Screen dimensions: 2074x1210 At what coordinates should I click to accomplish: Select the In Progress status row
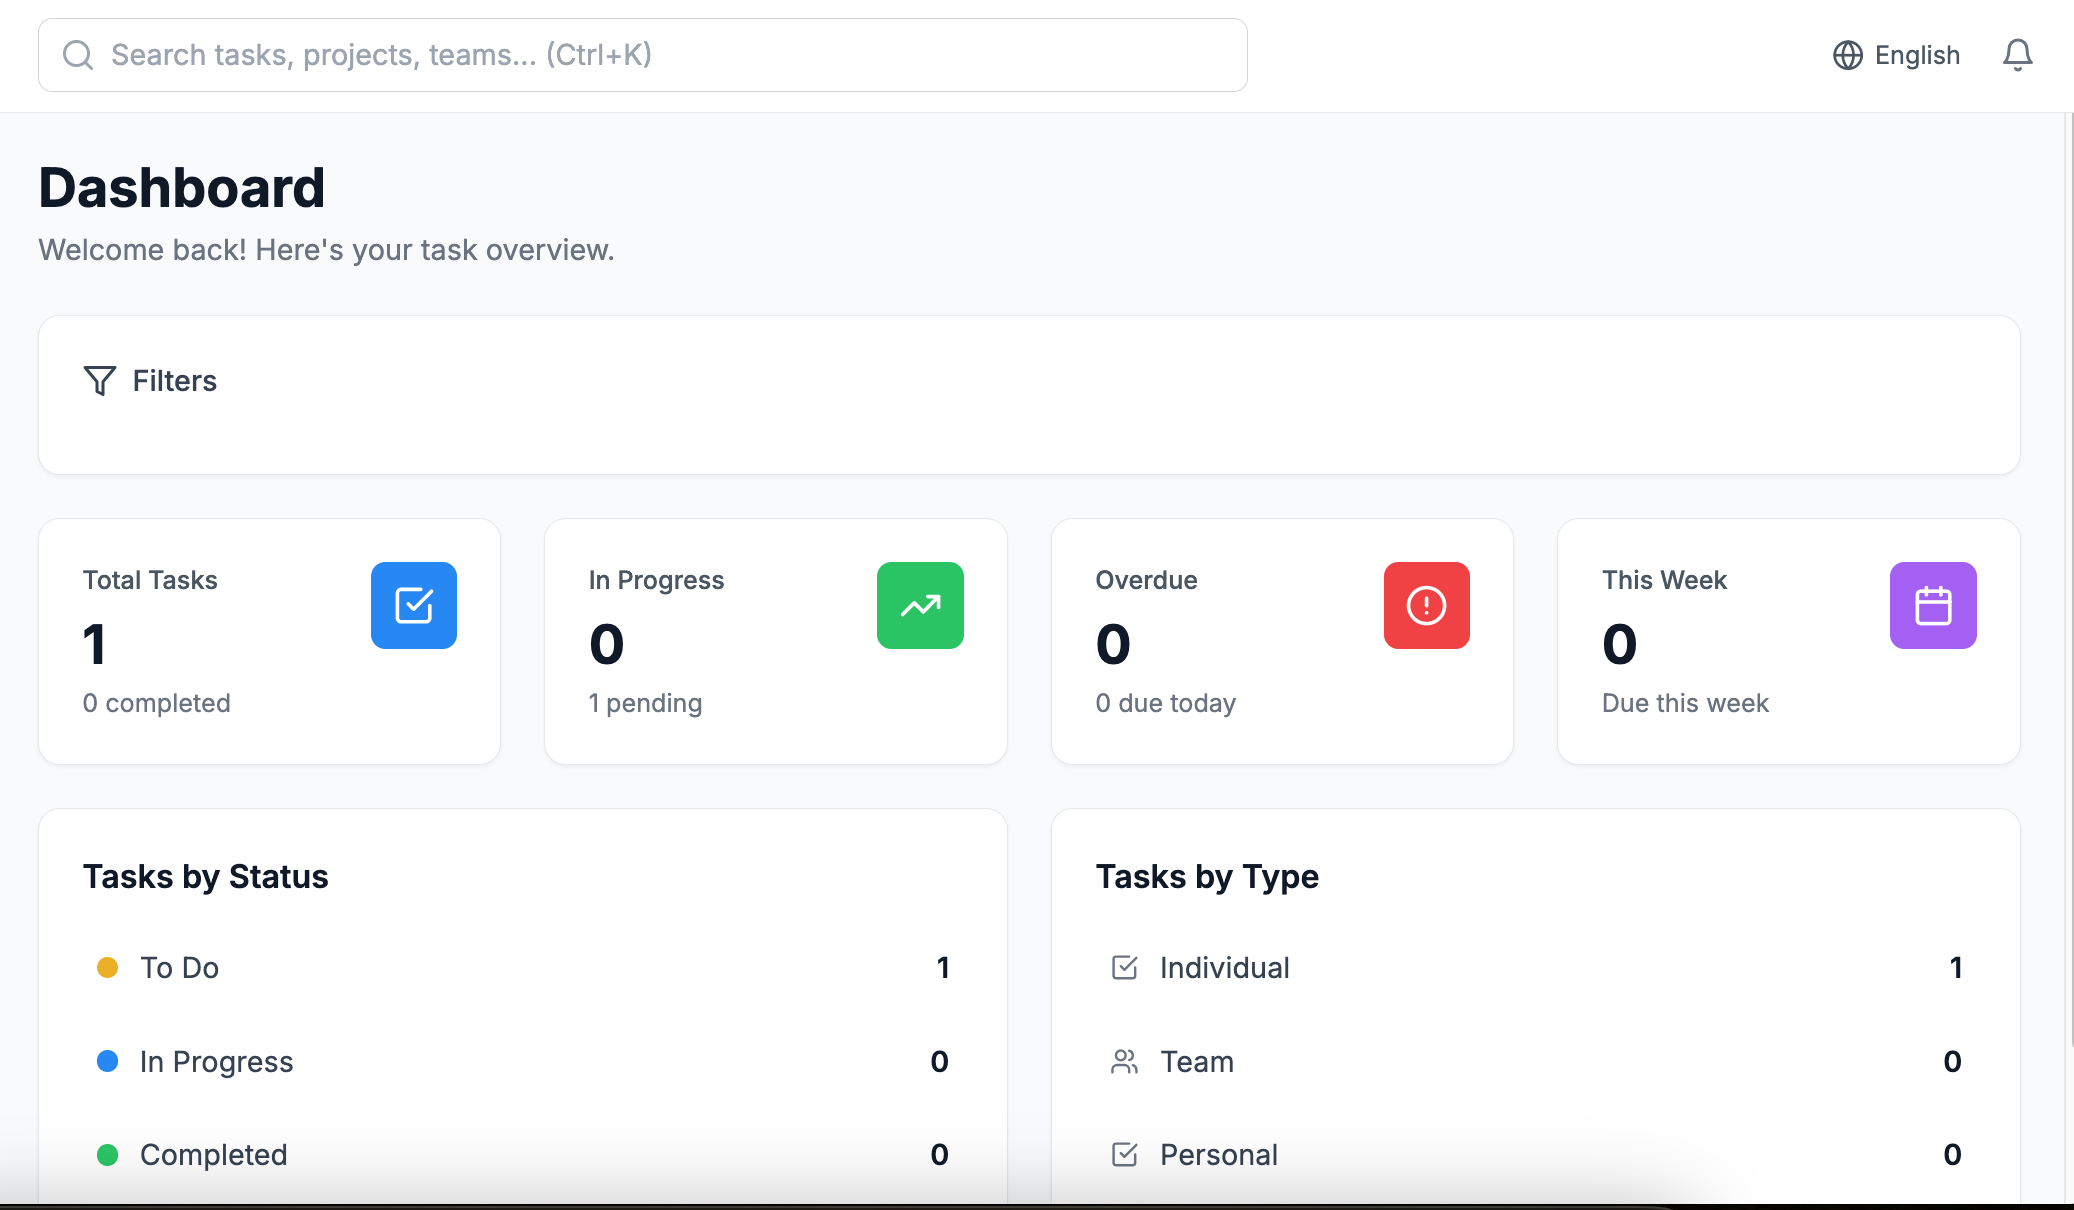tap(522, 1061)
